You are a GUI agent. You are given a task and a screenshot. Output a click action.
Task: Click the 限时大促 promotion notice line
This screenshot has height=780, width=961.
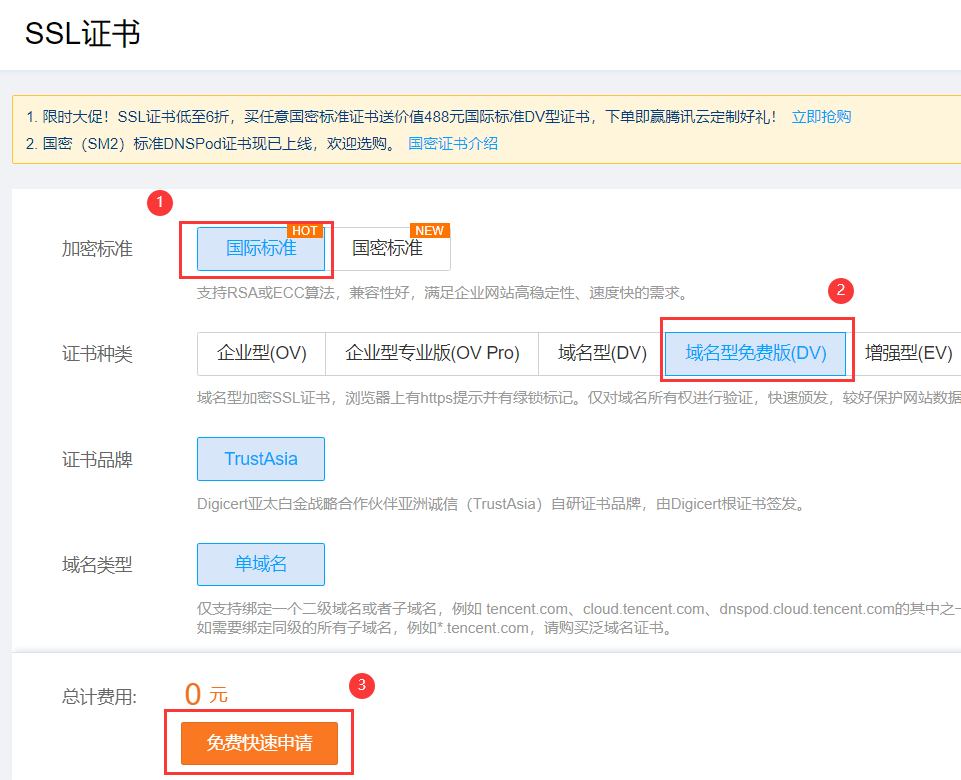(401, 116)
